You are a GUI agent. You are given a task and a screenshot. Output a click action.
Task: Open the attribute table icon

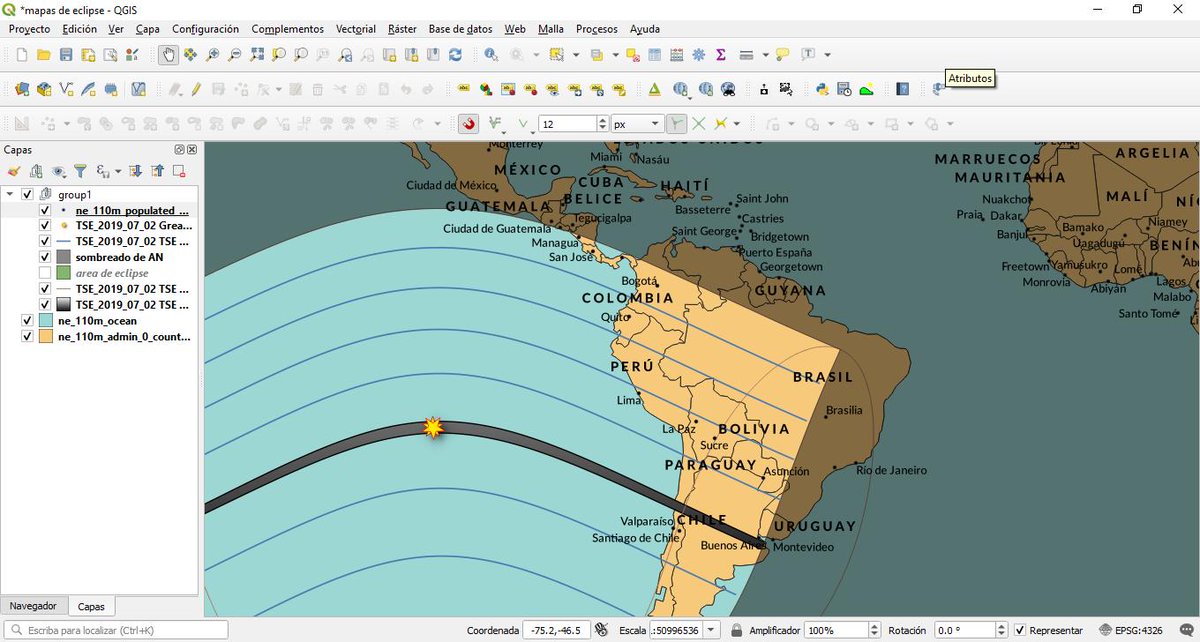(655, 55)
